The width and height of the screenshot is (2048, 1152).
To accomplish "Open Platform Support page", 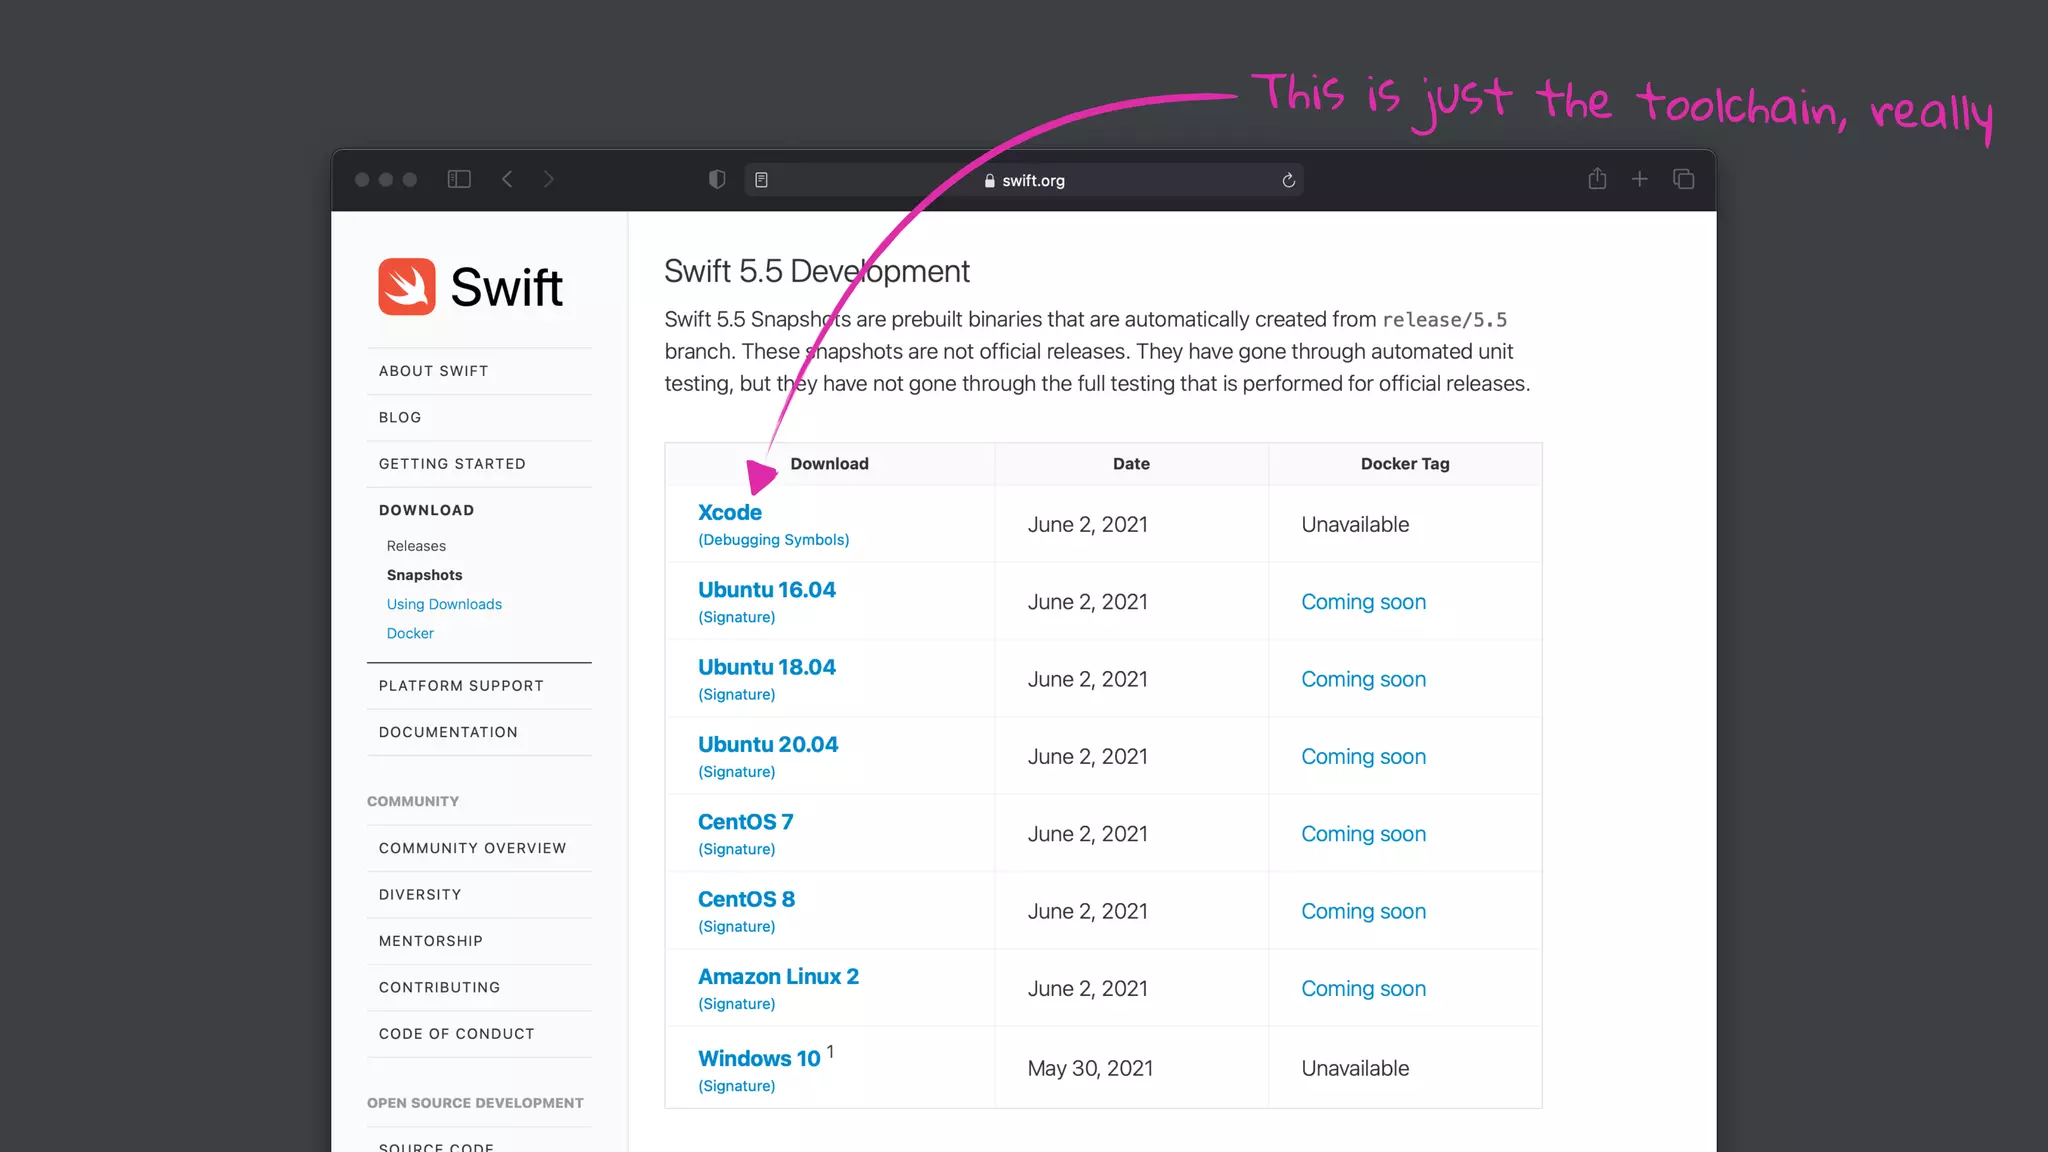I will (x=461, y=686).
